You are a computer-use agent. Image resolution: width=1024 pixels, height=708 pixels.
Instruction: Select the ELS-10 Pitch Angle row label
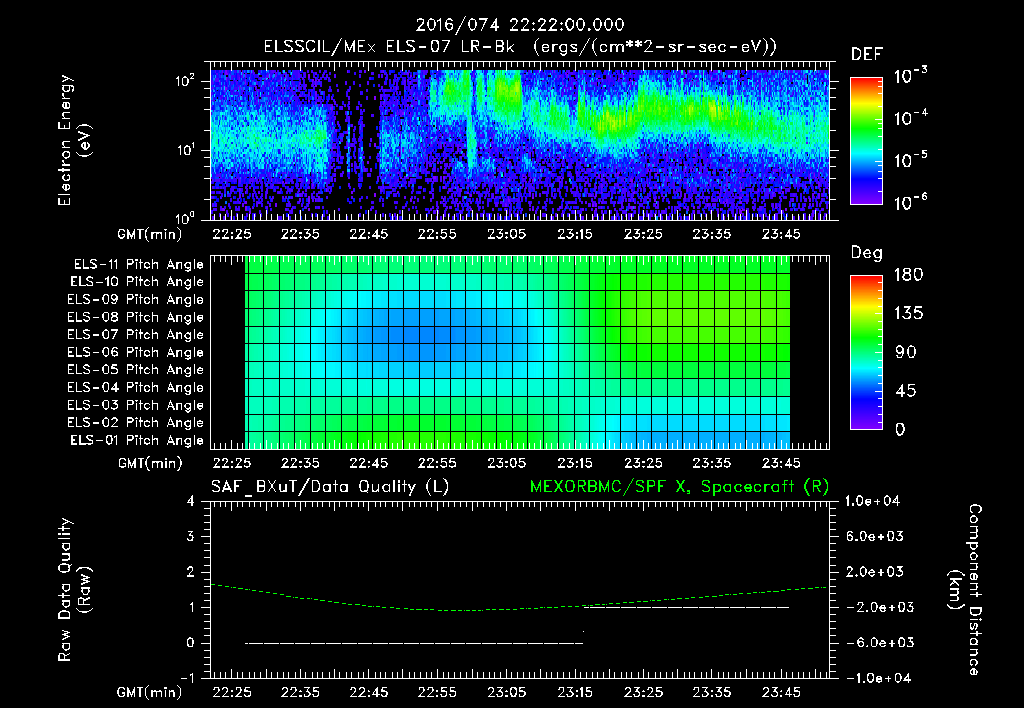(136, 282)
